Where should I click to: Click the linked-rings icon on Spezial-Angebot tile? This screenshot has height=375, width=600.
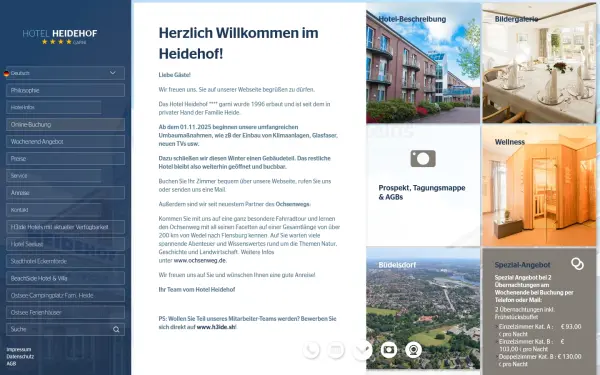click(577, 264)
